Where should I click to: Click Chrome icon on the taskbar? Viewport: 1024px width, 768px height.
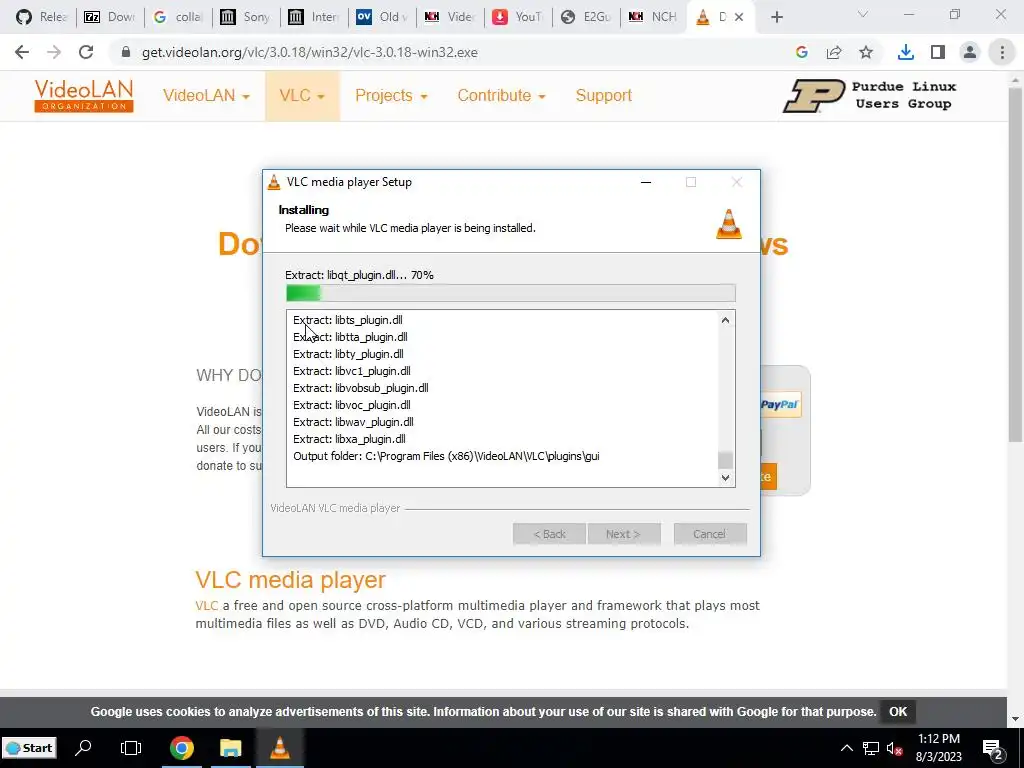pos(182,748)
